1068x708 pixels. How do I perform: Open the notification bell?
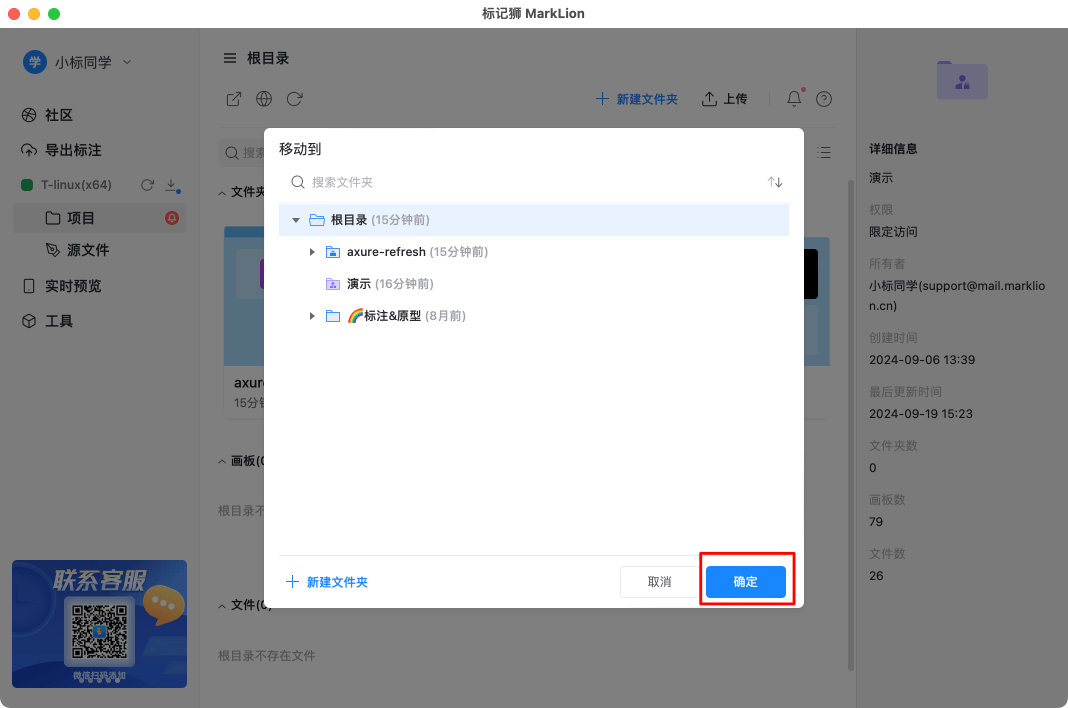(x=793, y=99)
